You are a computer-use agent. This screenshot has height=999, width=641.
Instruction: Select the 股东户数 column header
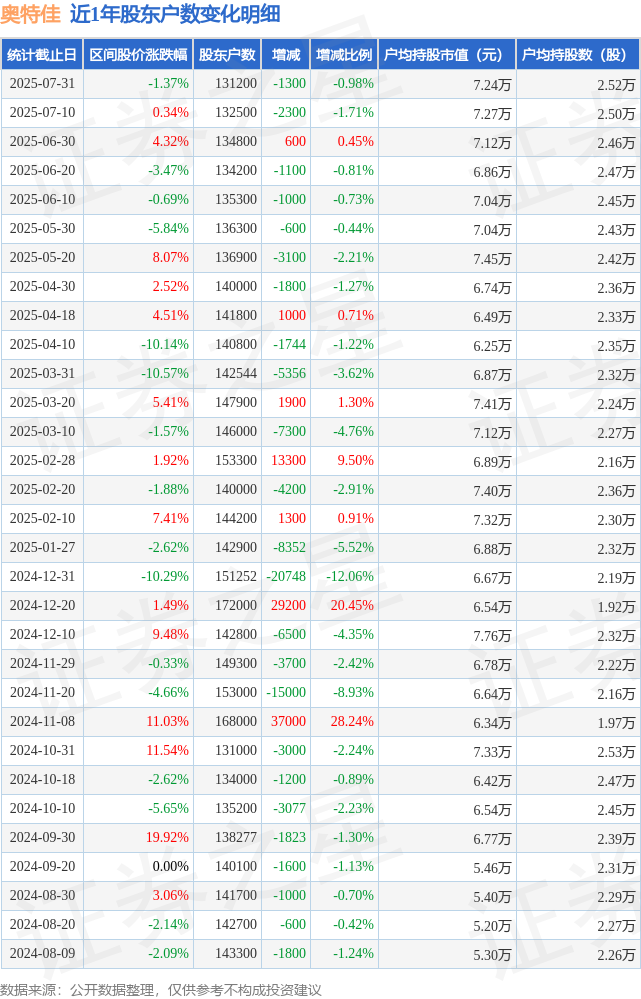(x=227, y=55)
